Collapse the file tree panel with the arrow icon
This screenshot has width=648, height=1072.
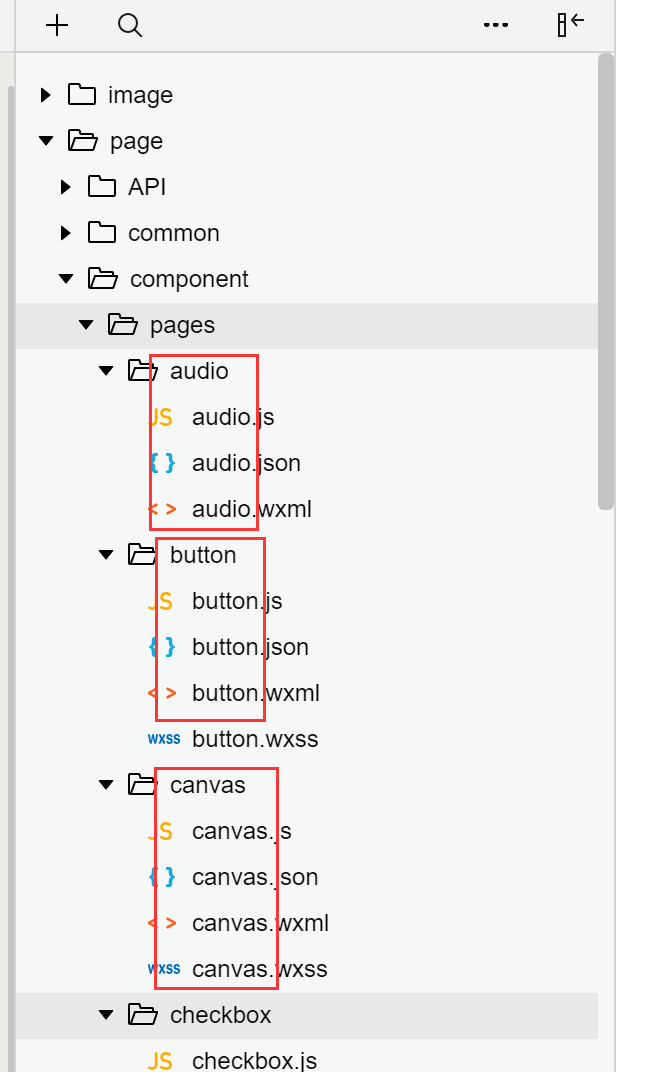tap(570, 25)
